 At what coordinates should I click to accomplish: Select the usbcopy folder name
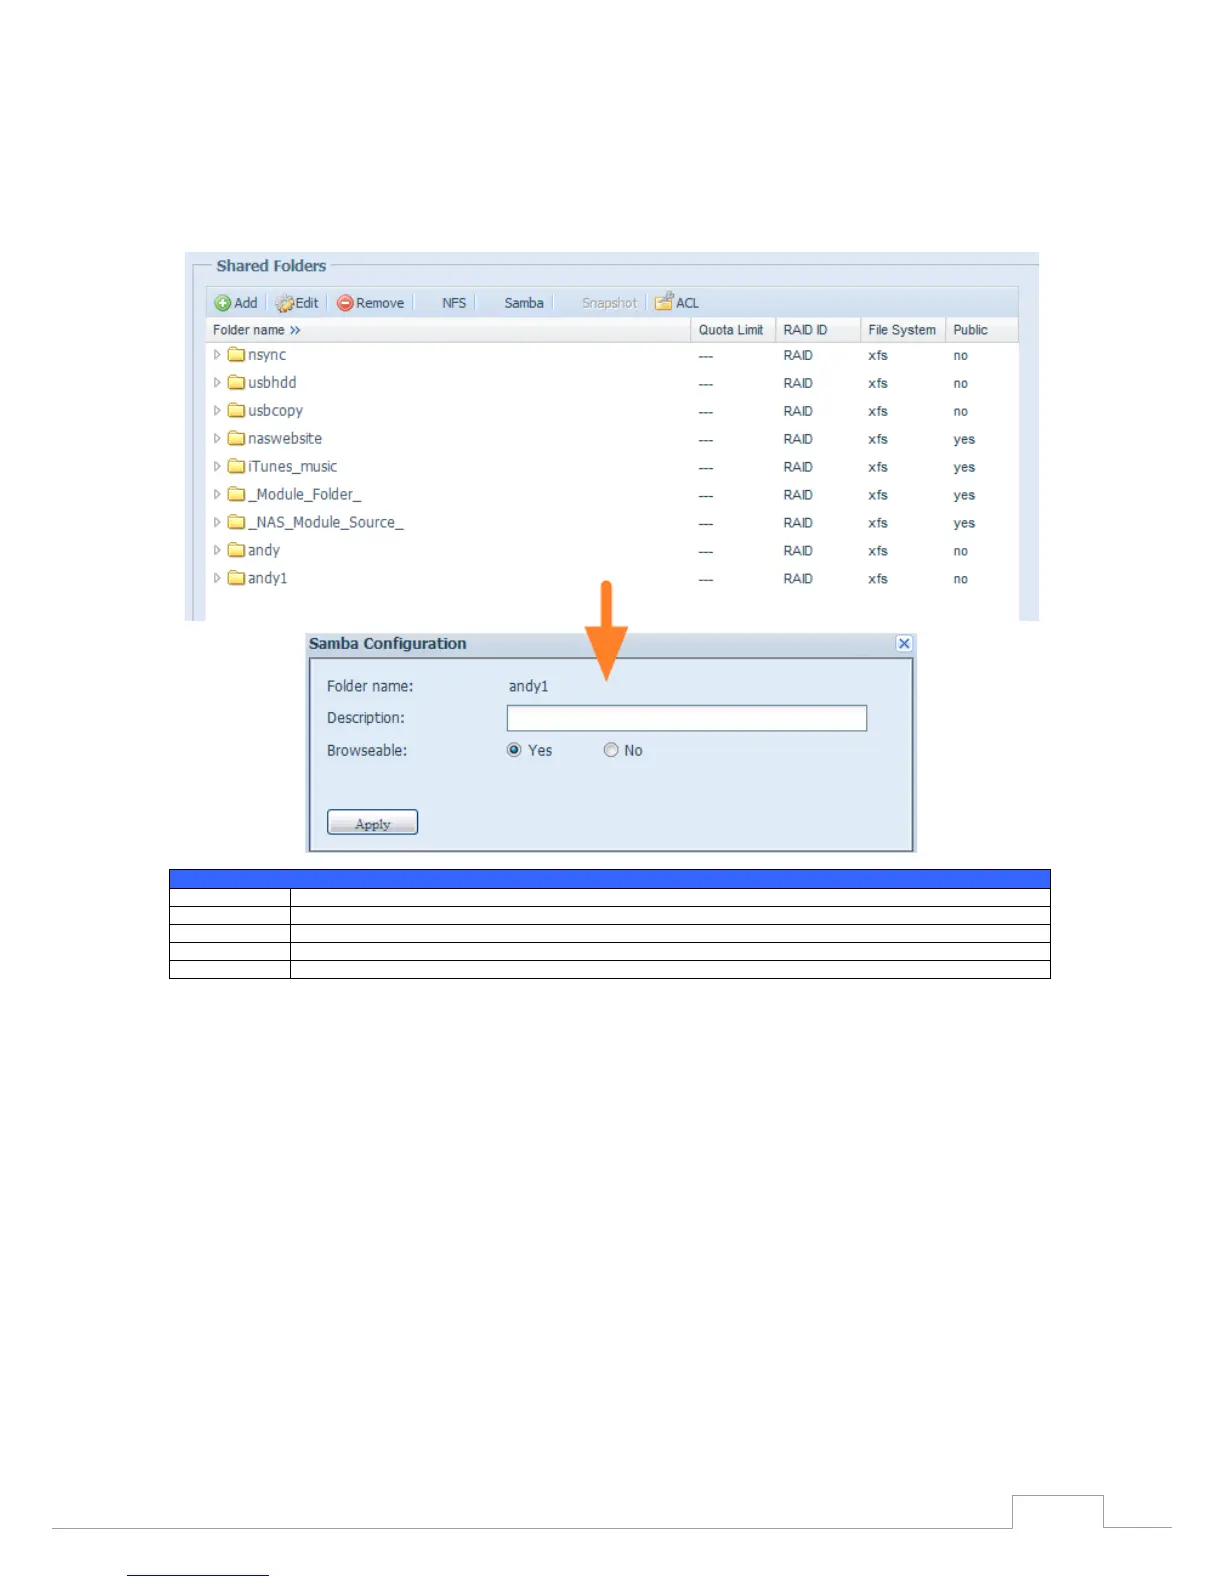tap(276, 411)
